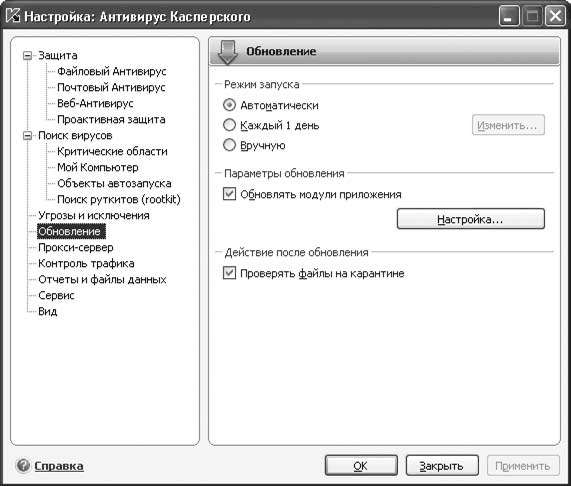This screenshot has width=571, height=486.
Task: Click the Обновление download arrow icon
Action: coord(228,52)
